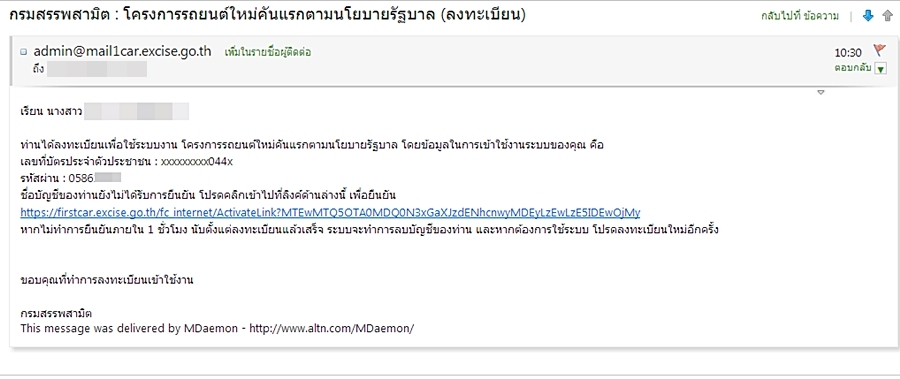Collapse message using icon beside sender address

click(24, 52)
